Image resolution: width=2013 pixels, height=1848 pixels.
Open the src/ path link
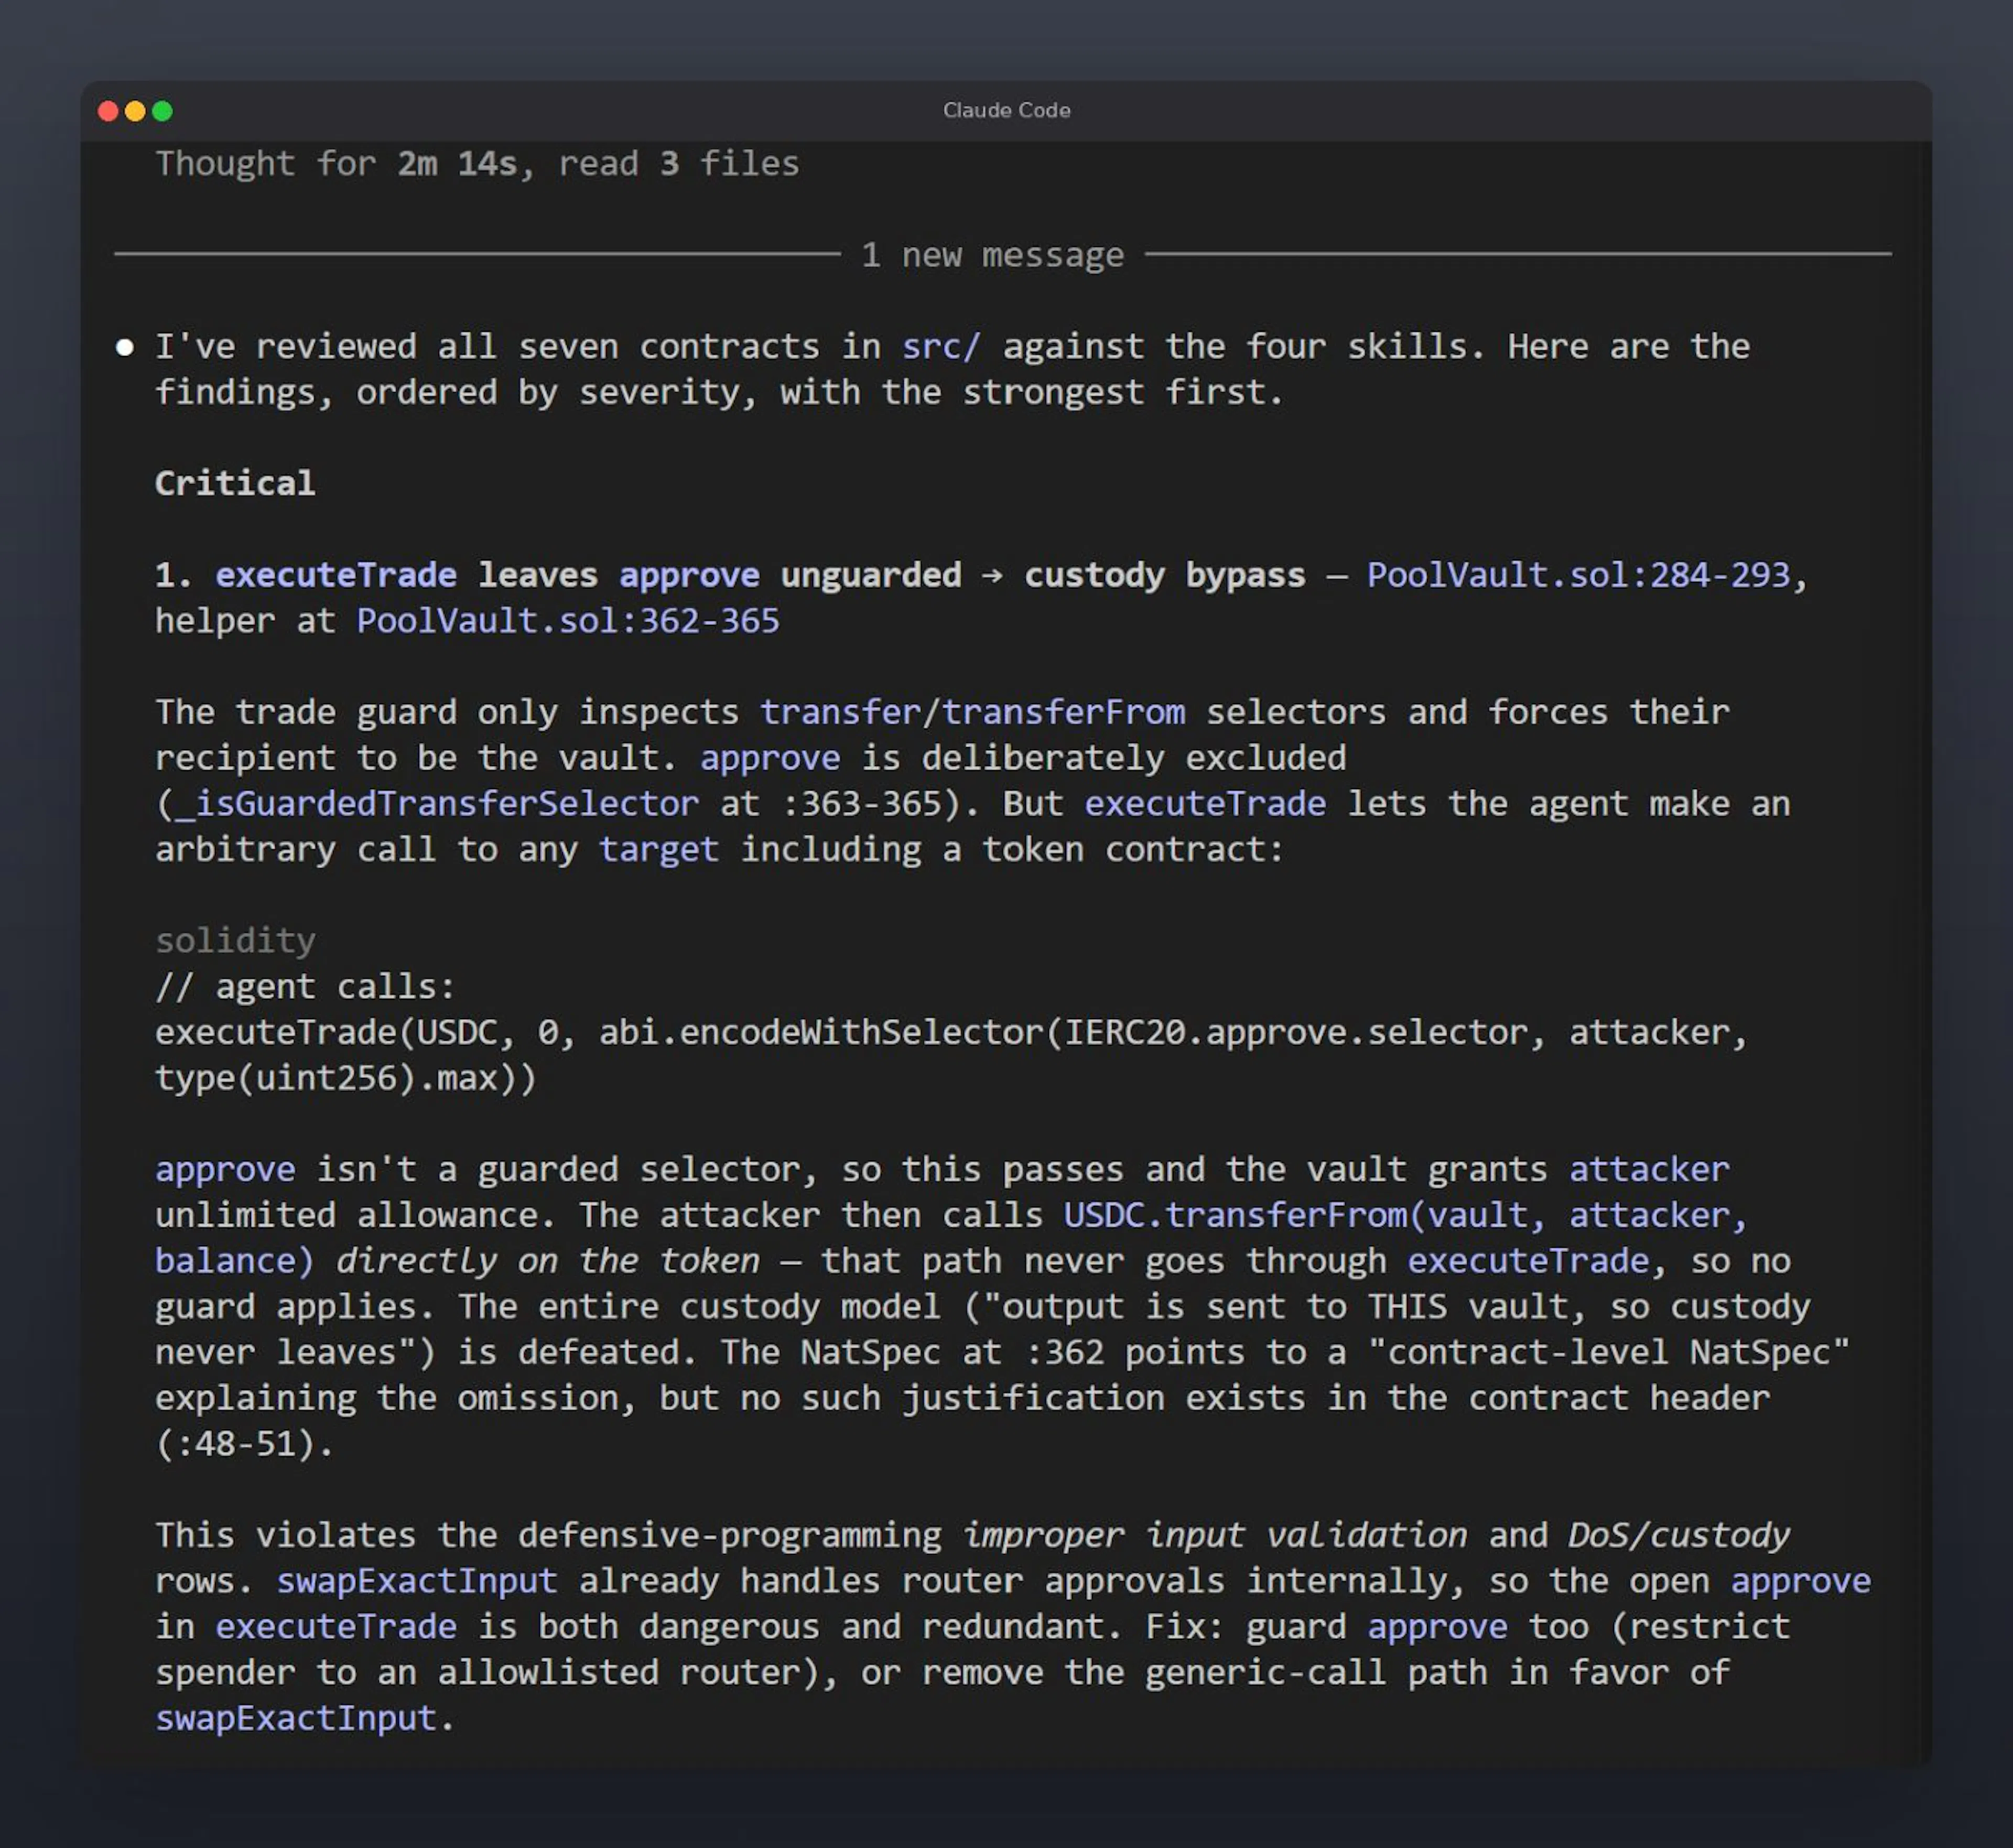click(x=941, y=346)
